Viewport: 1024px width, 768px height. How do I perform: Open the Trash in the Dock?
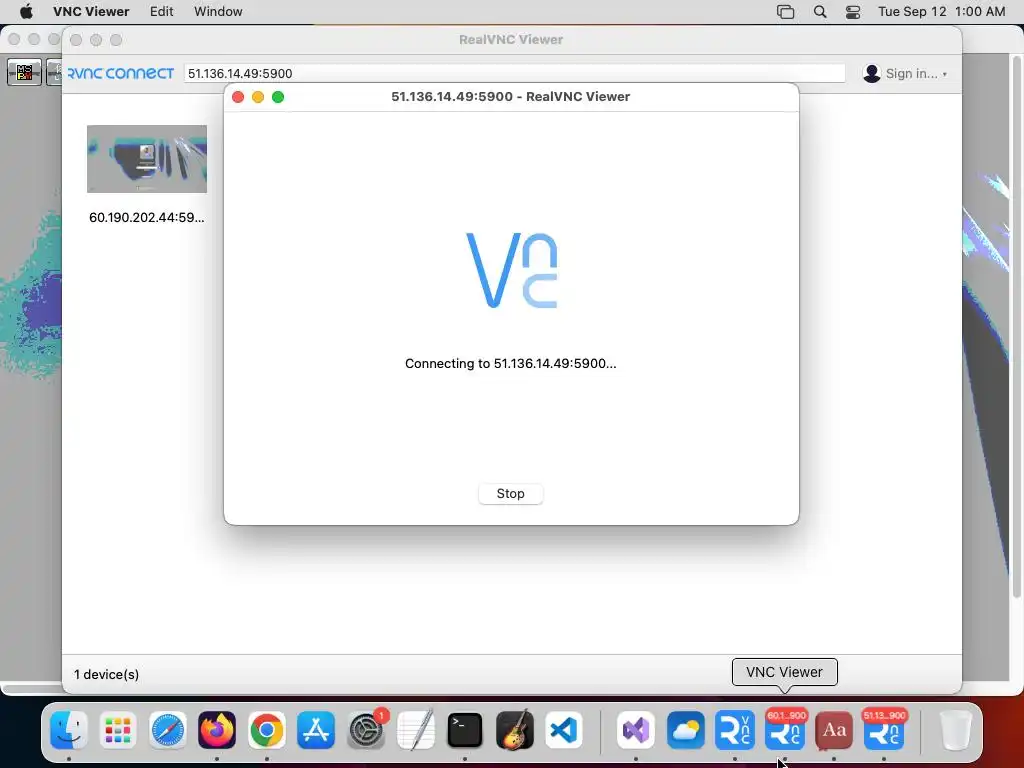click(x=955, y=730)
